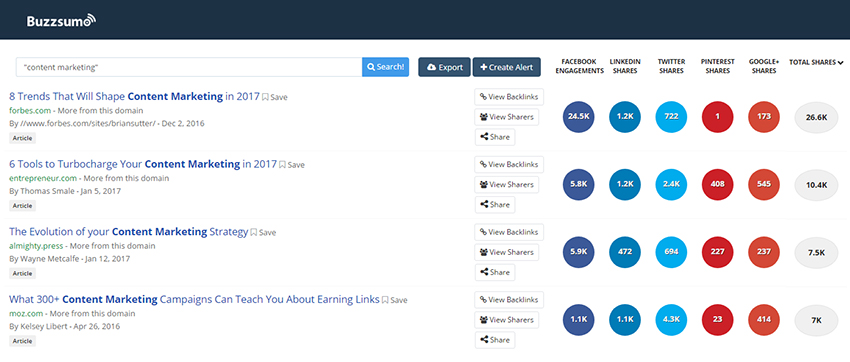
Task: View Backlinks for the entrepreneur.com article
Action: (509, 164)
